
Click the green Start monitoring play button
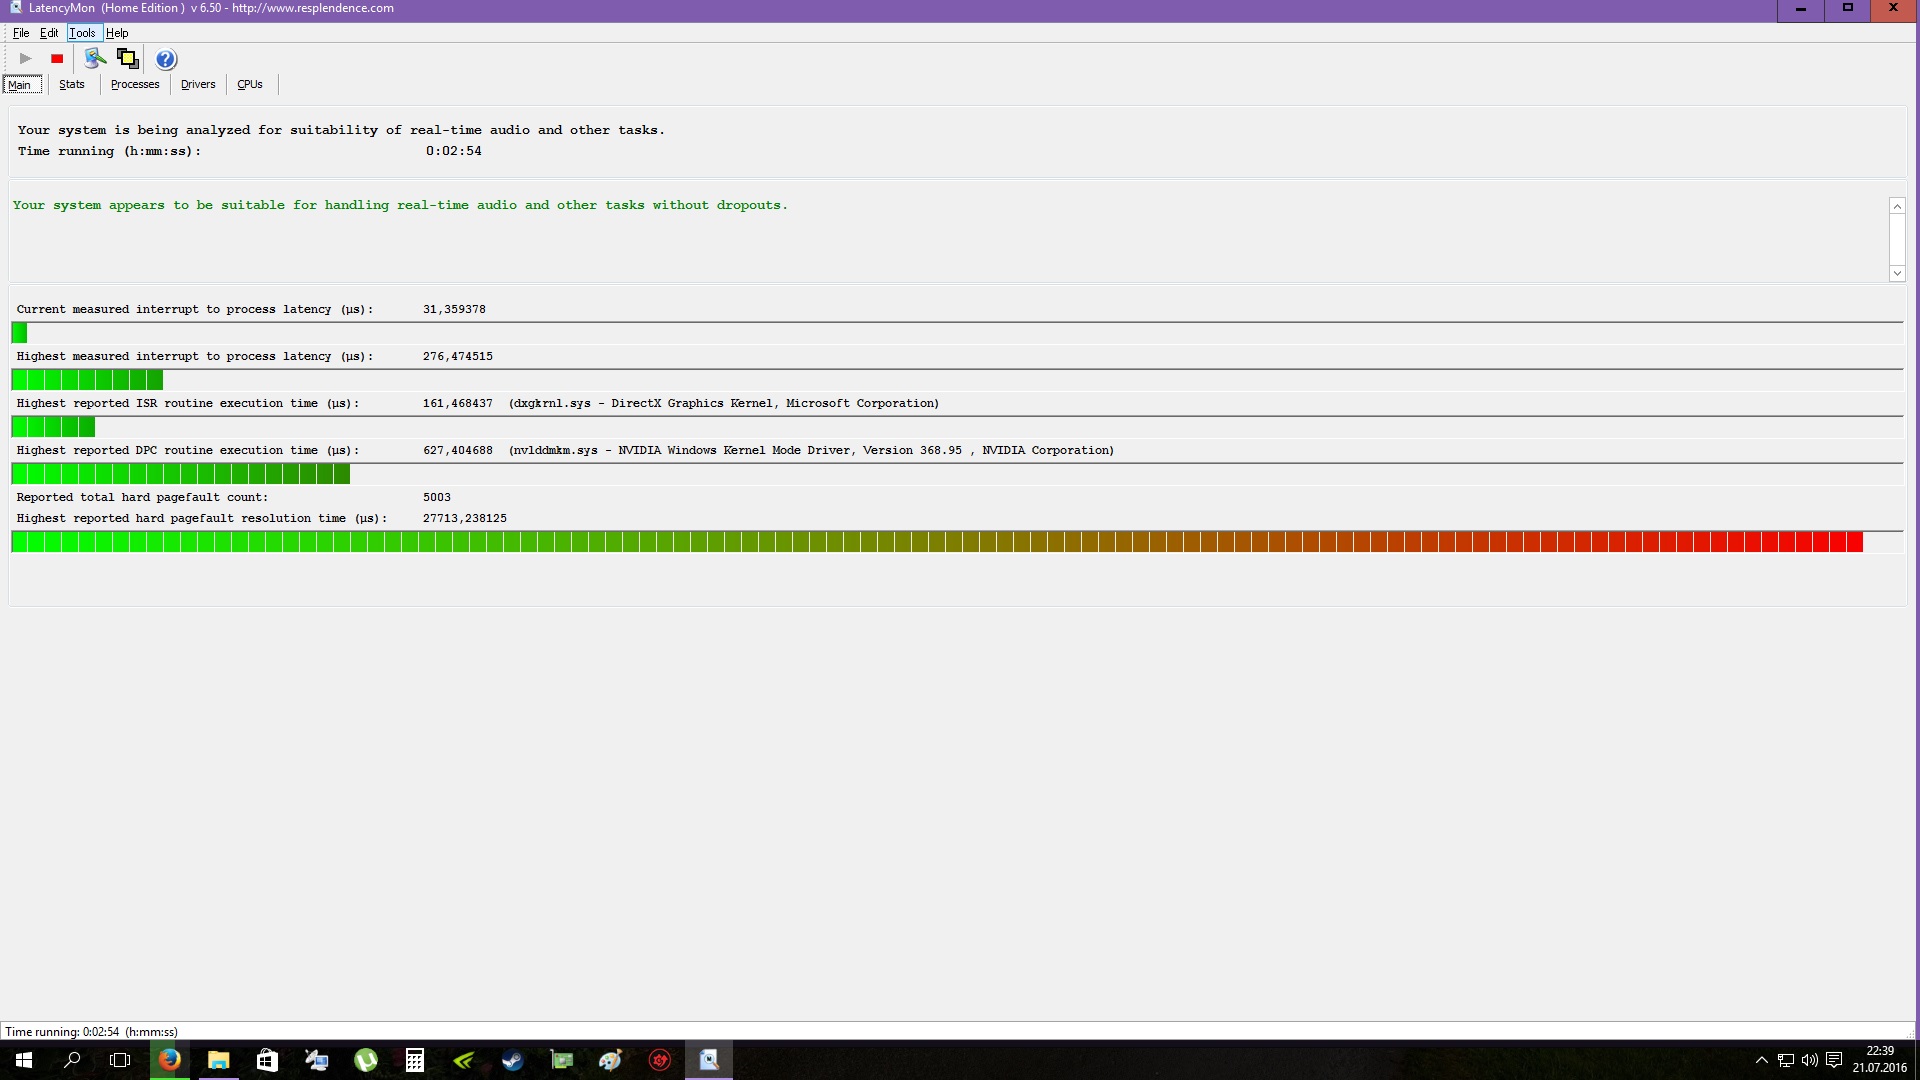click(x=26, y=59)
